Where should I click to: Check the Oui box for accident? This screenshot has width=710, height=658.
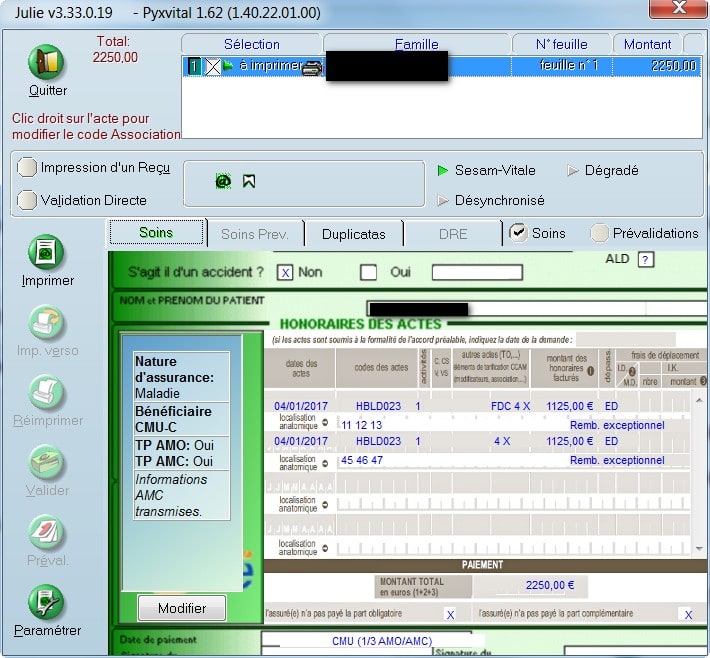(368, 272)
